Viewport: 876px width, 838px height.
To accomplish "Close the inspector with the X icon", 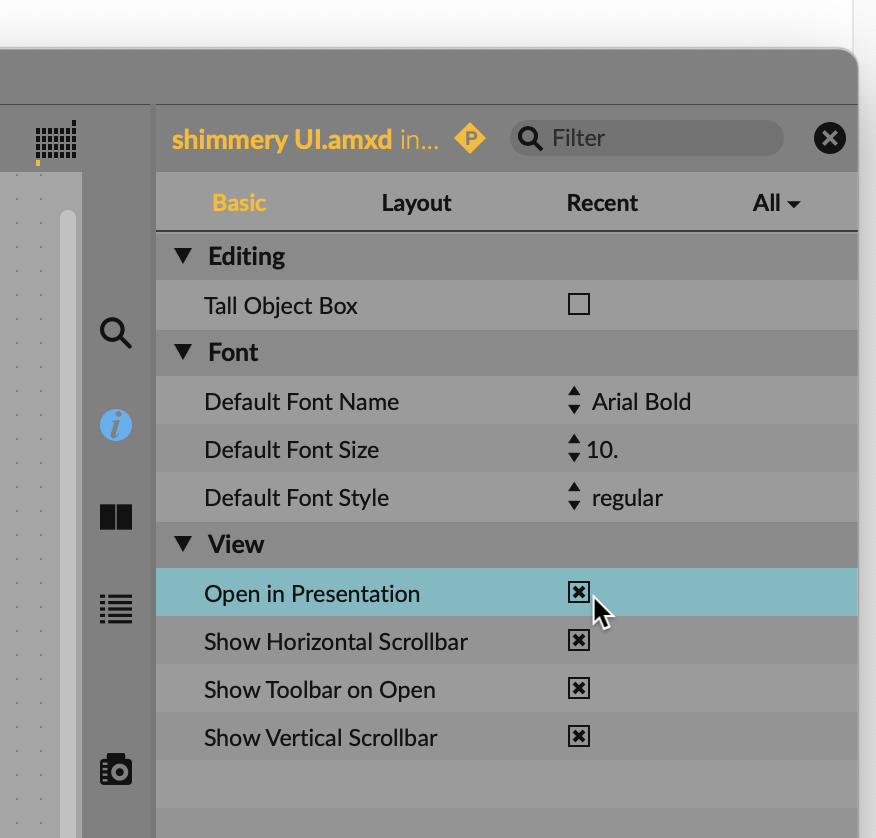I will click(829, 138).
